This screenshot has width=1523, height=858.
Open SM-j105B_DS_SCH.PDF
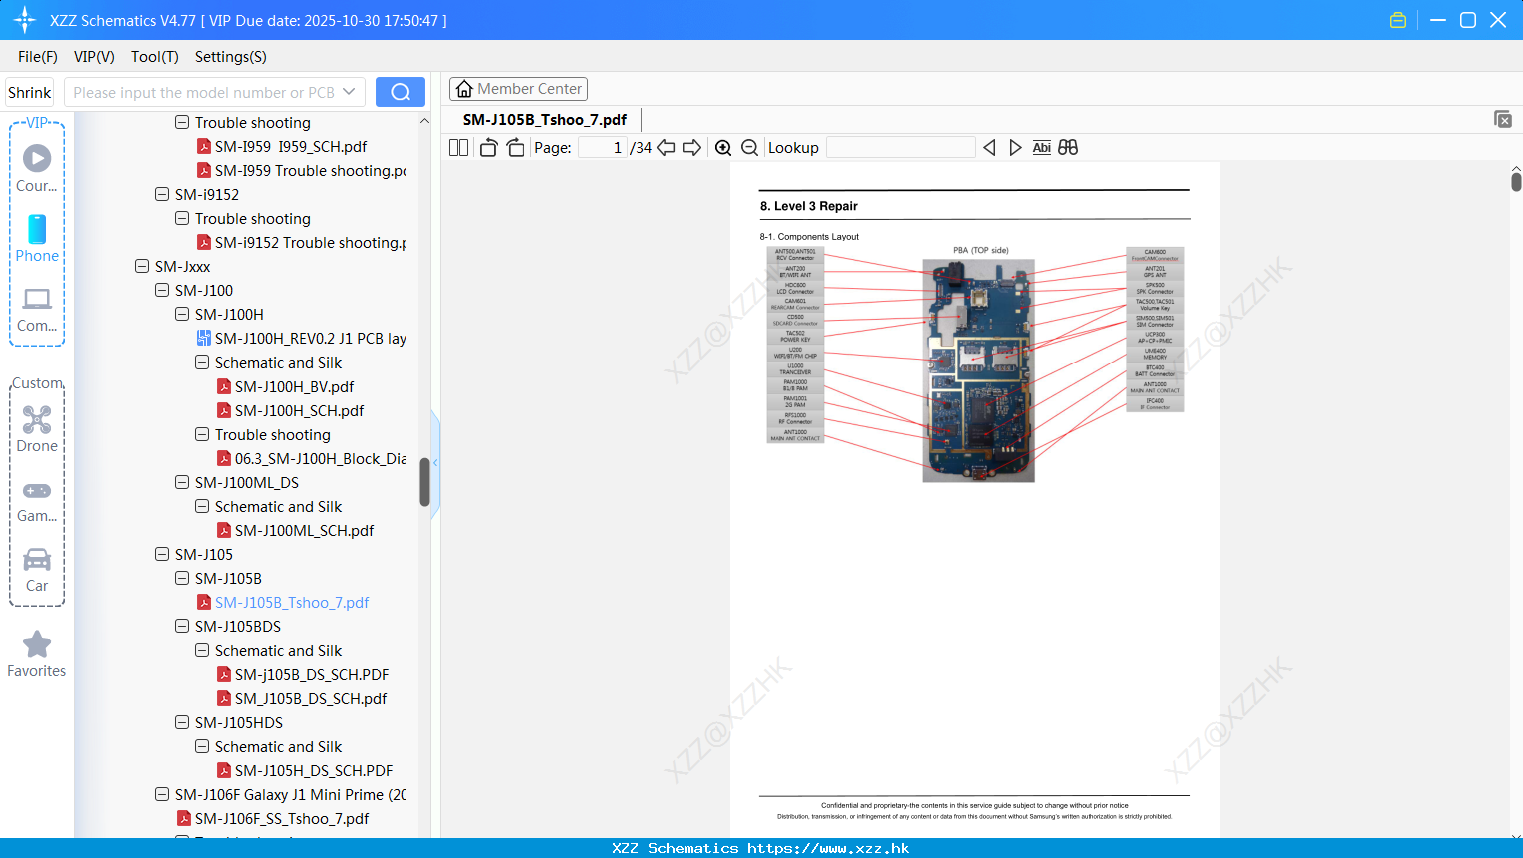(303, 675)
